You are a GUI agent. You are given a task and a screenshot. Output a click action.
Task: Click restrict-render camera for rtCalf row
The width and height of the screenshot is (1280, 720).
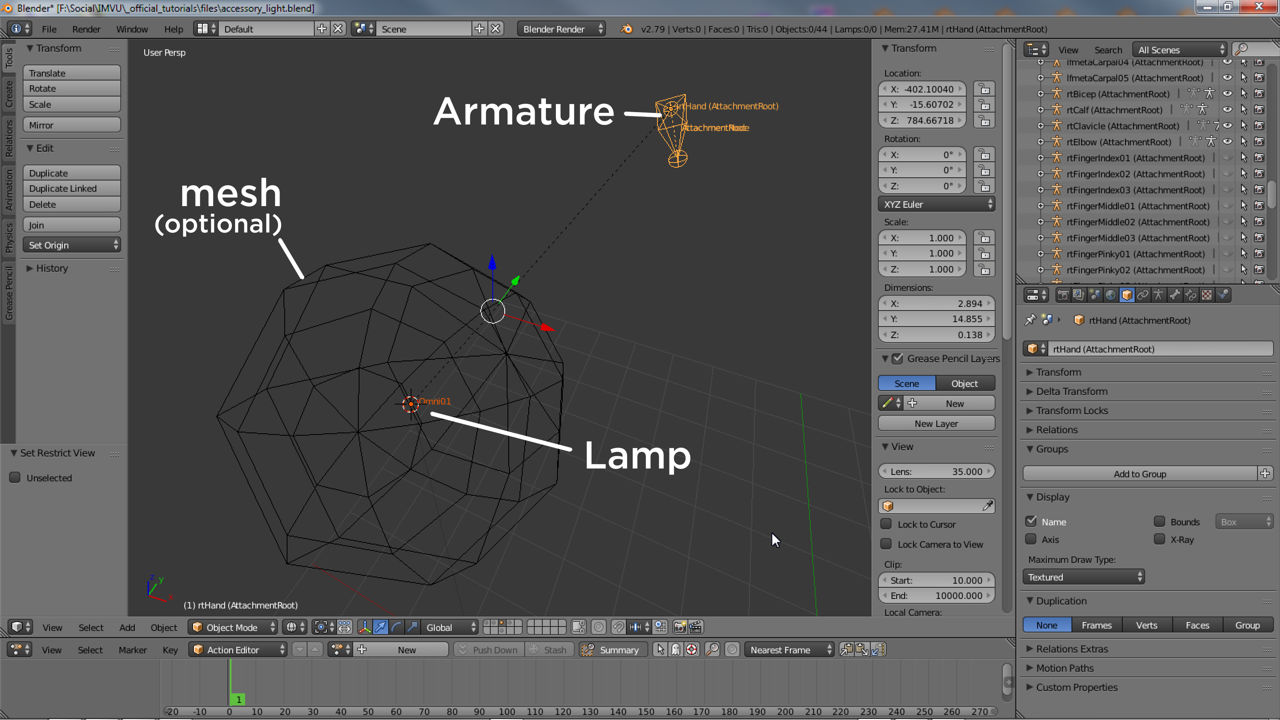pyautogui.click(x=1259, y=110)
